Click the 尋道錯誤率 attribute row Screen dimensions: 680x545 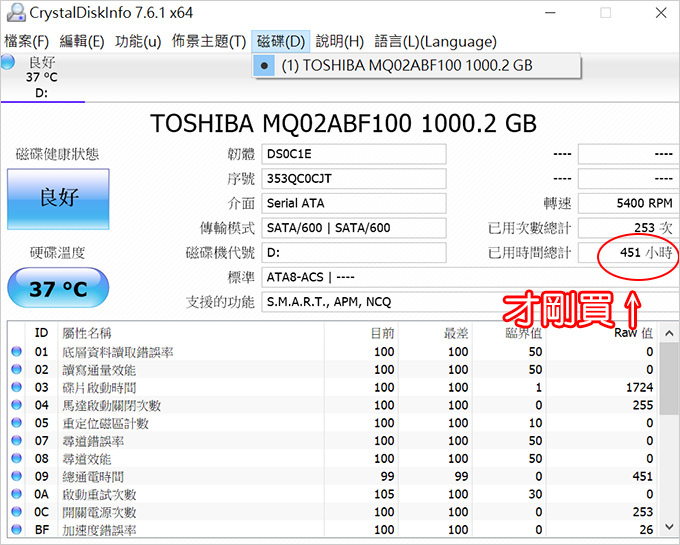click(x=333, y=441)
